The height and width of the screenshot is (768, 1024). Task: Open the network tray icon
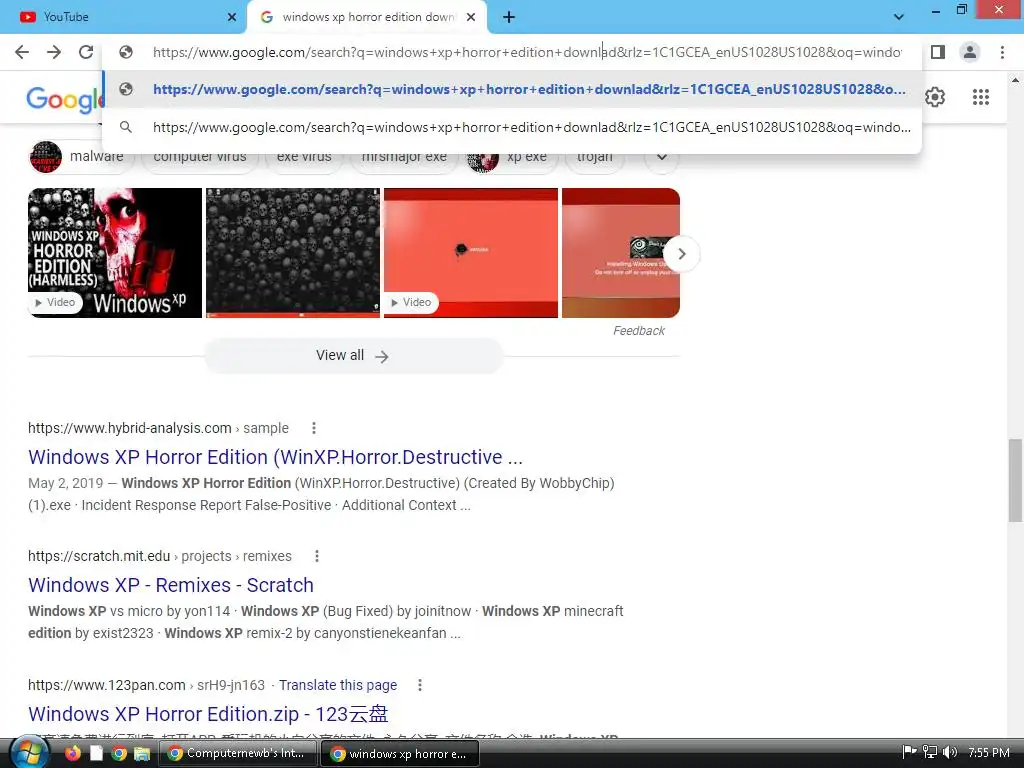pos(930,752)
